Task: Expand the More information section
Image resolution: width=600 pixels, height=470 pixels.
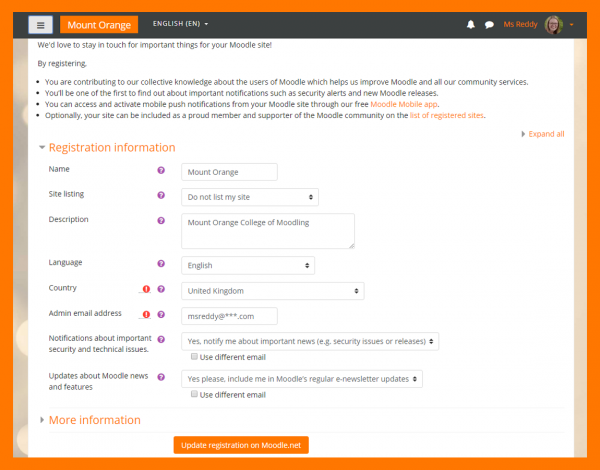Action: (x=94, y=420)
